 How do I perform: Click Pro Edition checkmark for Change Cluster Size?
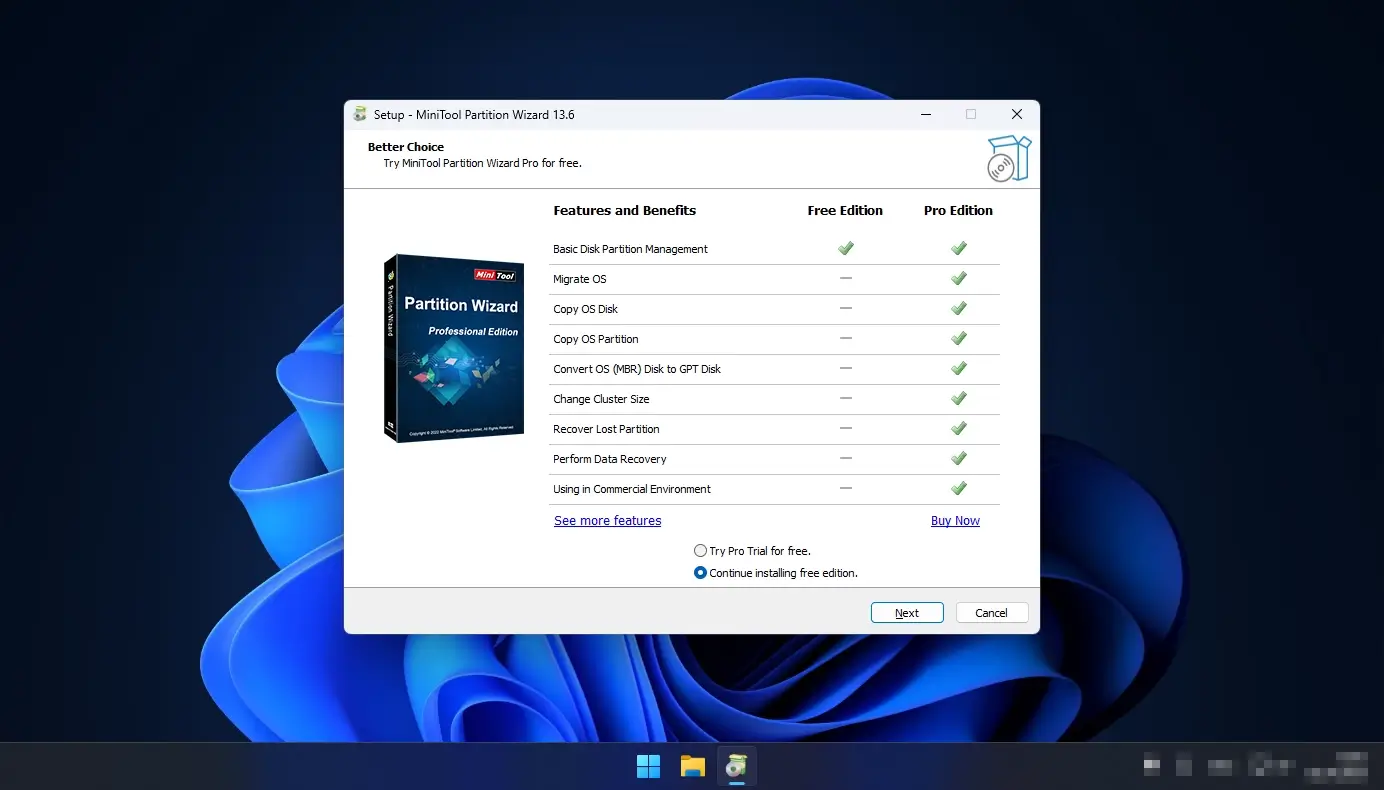coord(959,398)
